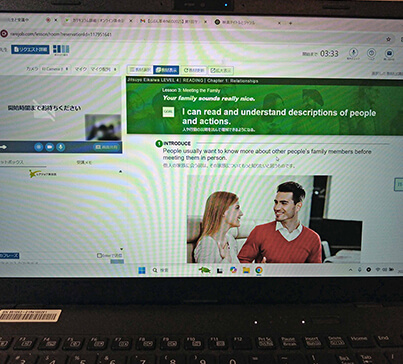Click the round settings icon beside the camera button

[x=39, y=147]
